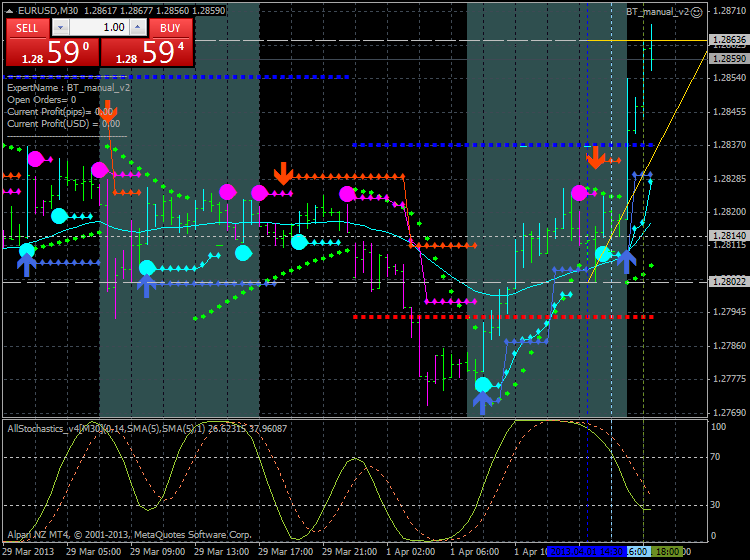Click the '29 Mar 21:00' time axis label
The height and width of the screenshot is (560, 750).
tap(349, 551)
